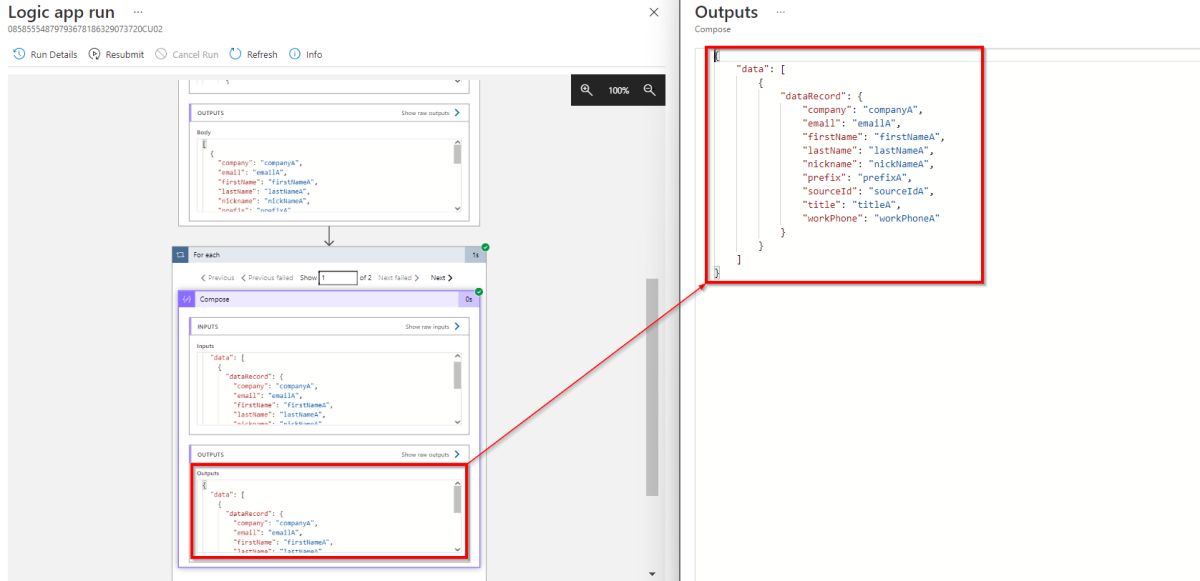1200x581 pixels.
Task: Click the Show iteration number field
Action: coord(338,278)
